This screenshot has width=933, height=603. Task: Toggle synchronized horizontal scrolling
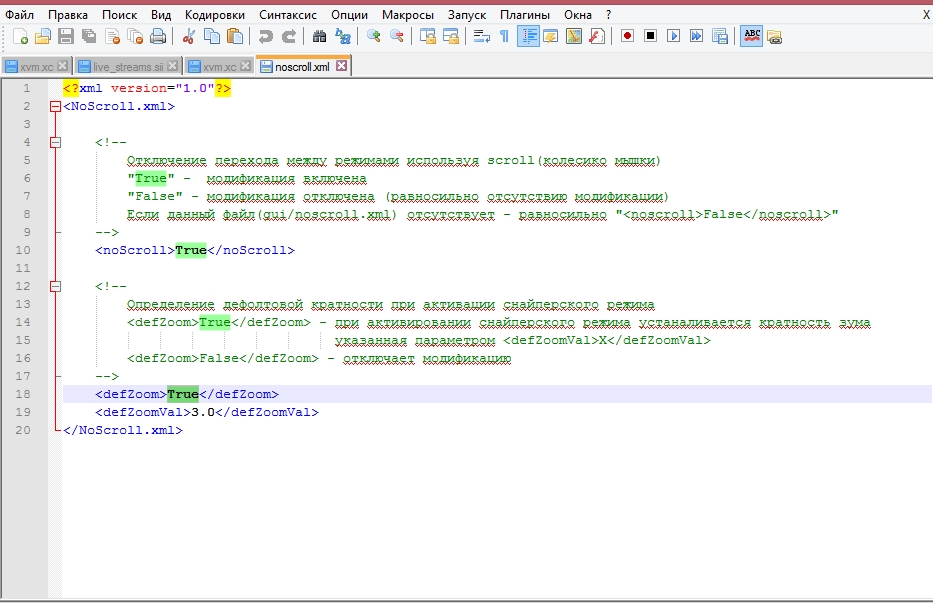coord(450,37)
